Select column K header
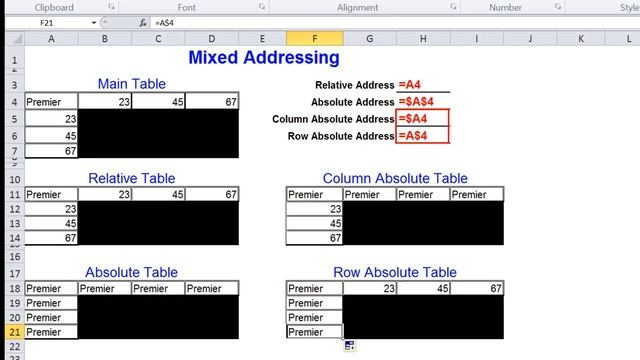Image resolution: width=640 pixels, height=360 pixels. point(581,39)
